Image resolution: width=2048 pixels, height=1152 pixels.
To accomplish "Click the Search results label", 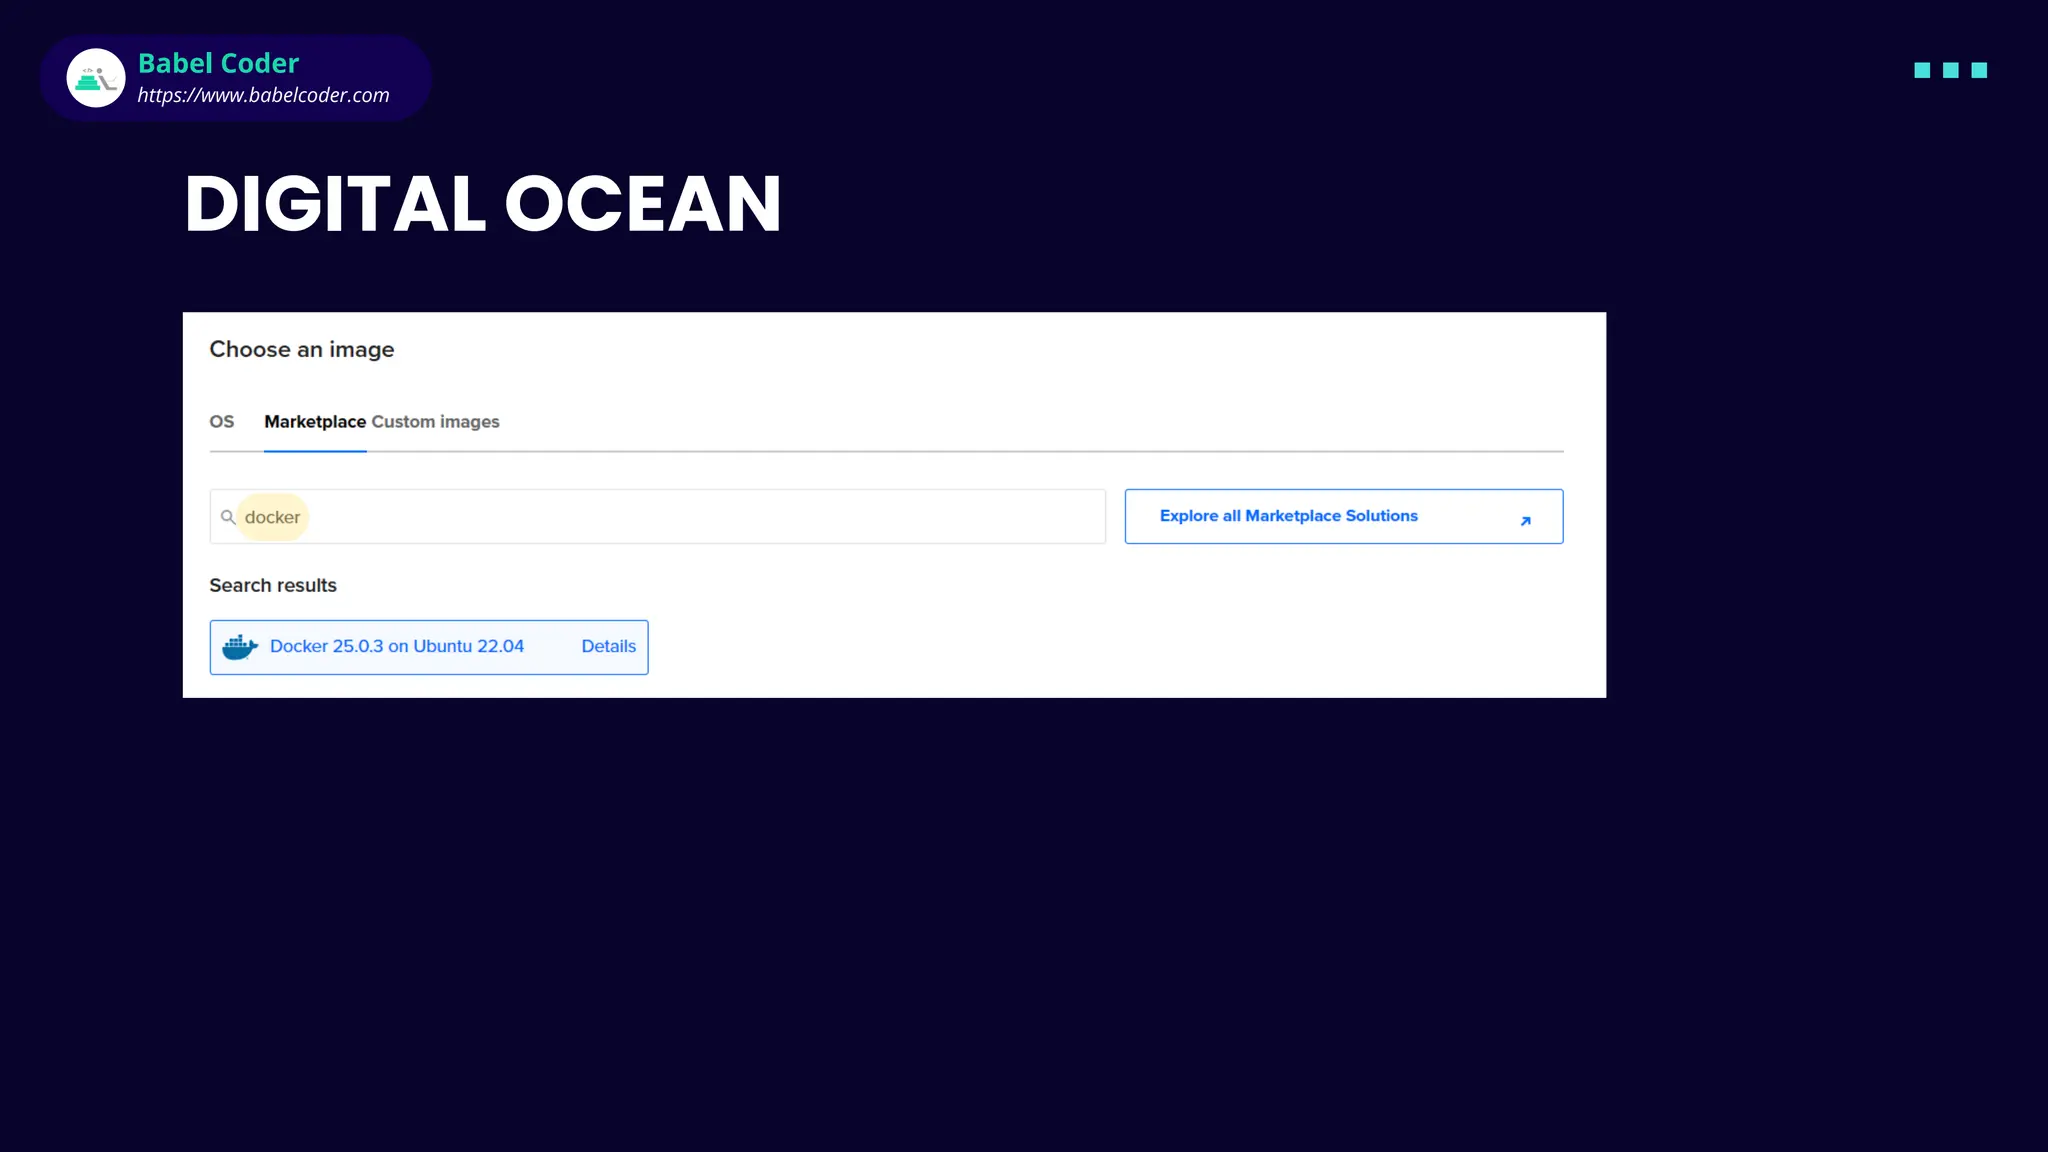I will (x=273, y=586).
